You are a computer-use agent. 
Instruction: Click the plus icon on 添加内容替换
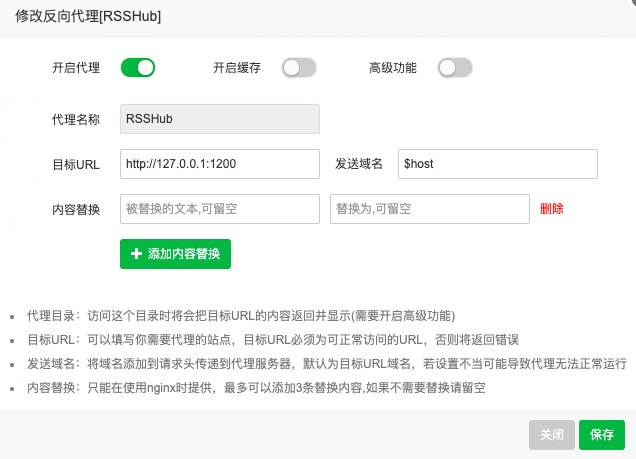click(x=136, y=254)
